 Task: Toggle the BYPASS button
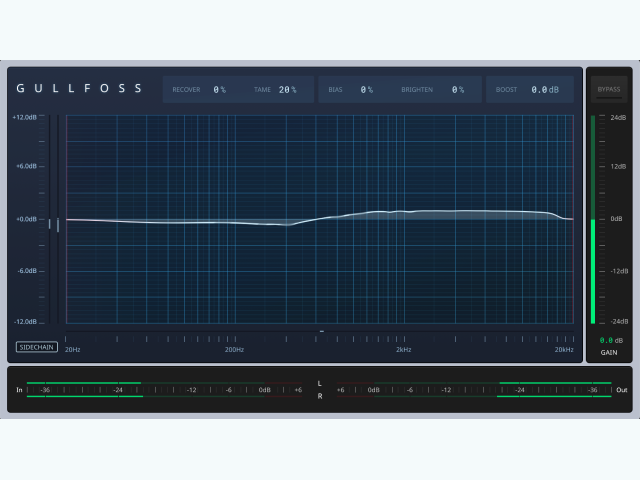pos(609,89)
